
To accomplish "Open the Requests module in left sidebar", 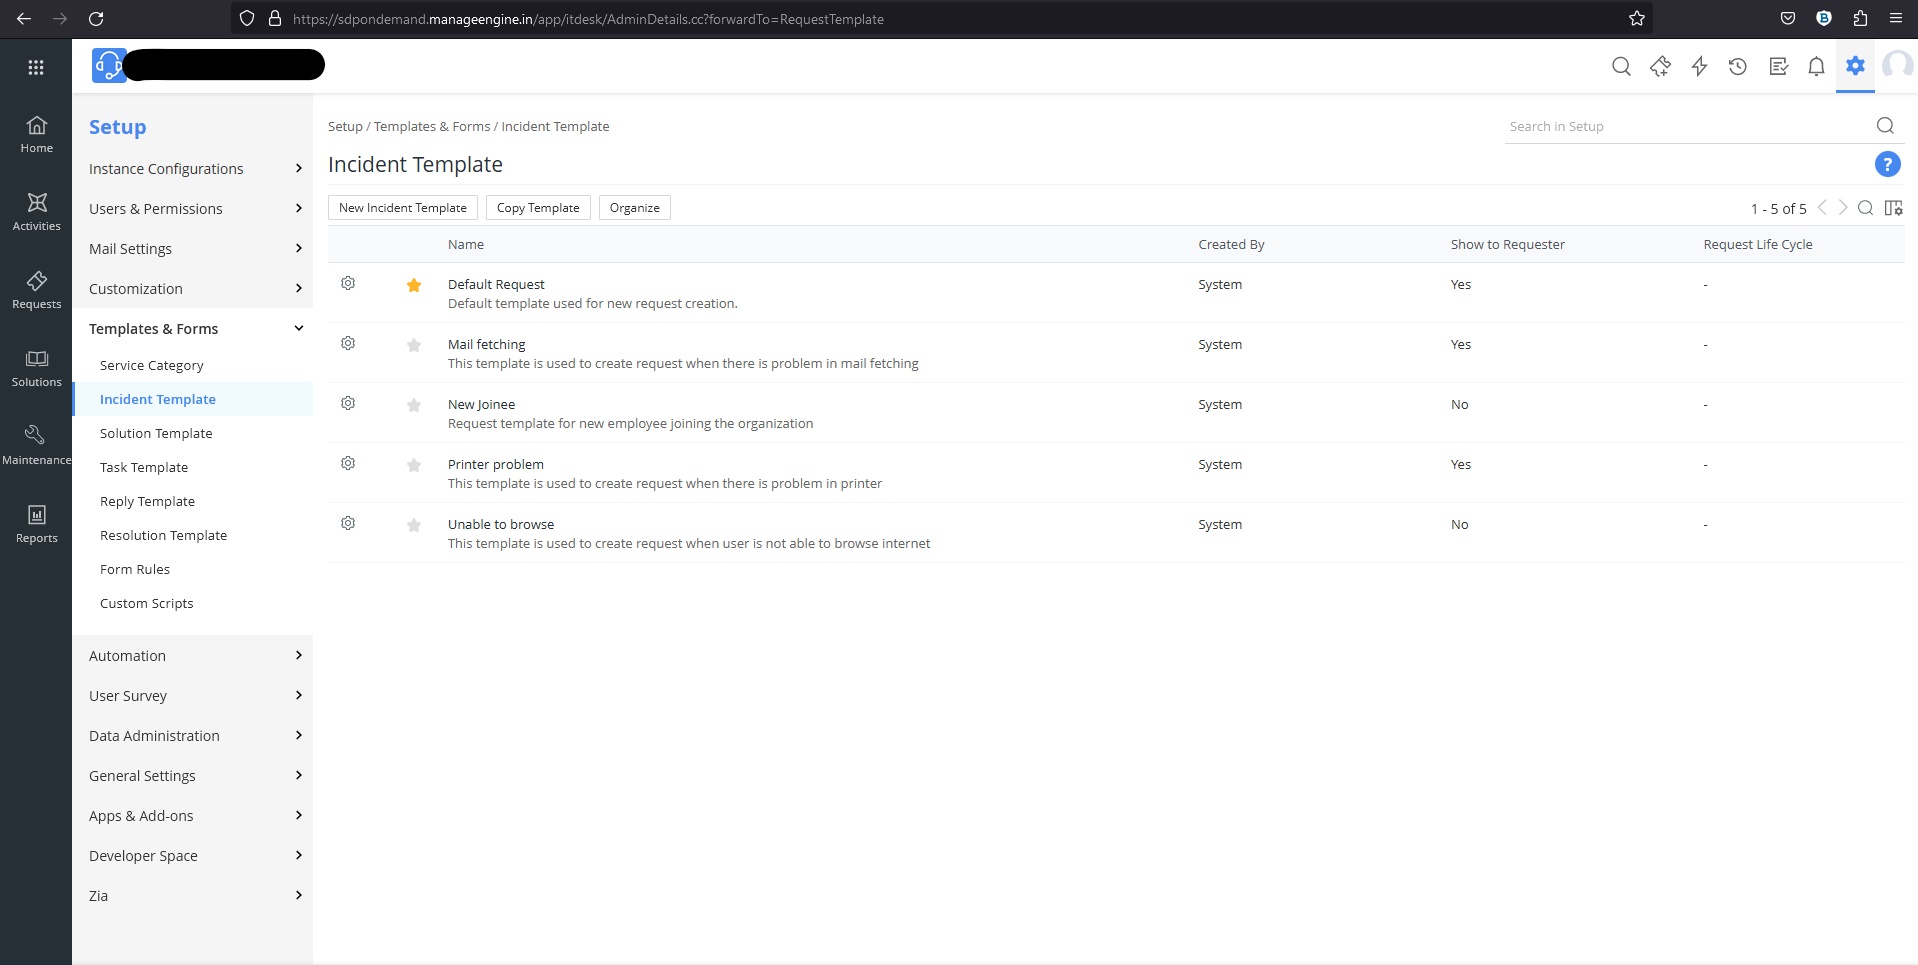I will (36, 289).
